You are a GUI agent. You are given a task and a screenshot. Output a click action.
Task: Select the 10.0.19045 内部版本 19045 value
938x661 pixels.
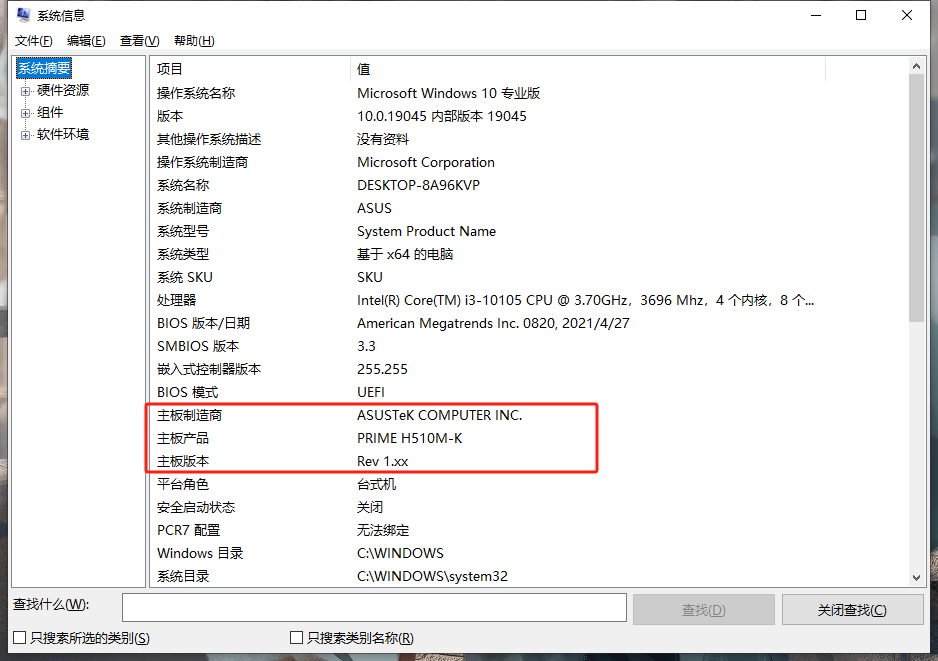(441, 117)
